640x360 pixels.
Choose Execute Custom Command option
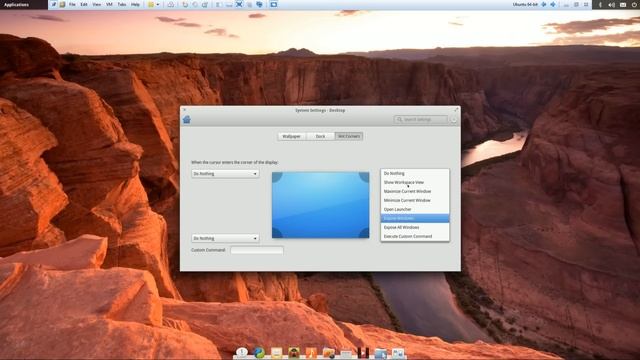(x=415, y=236)
